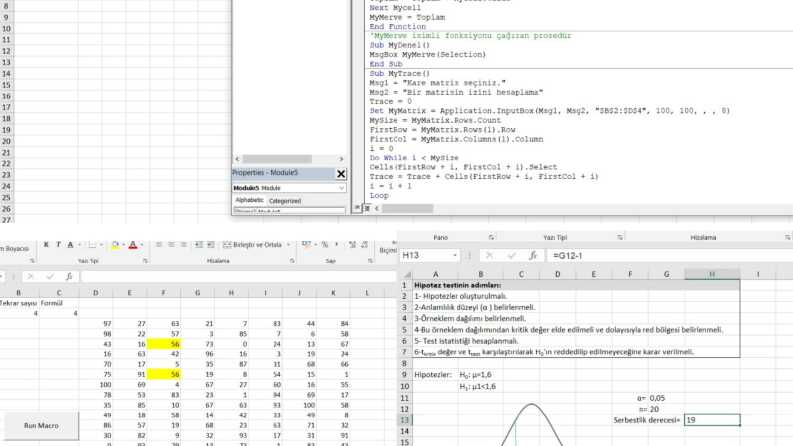
Task: Switch to Categorized tab in Properties
Action: [x=285, y=201]
